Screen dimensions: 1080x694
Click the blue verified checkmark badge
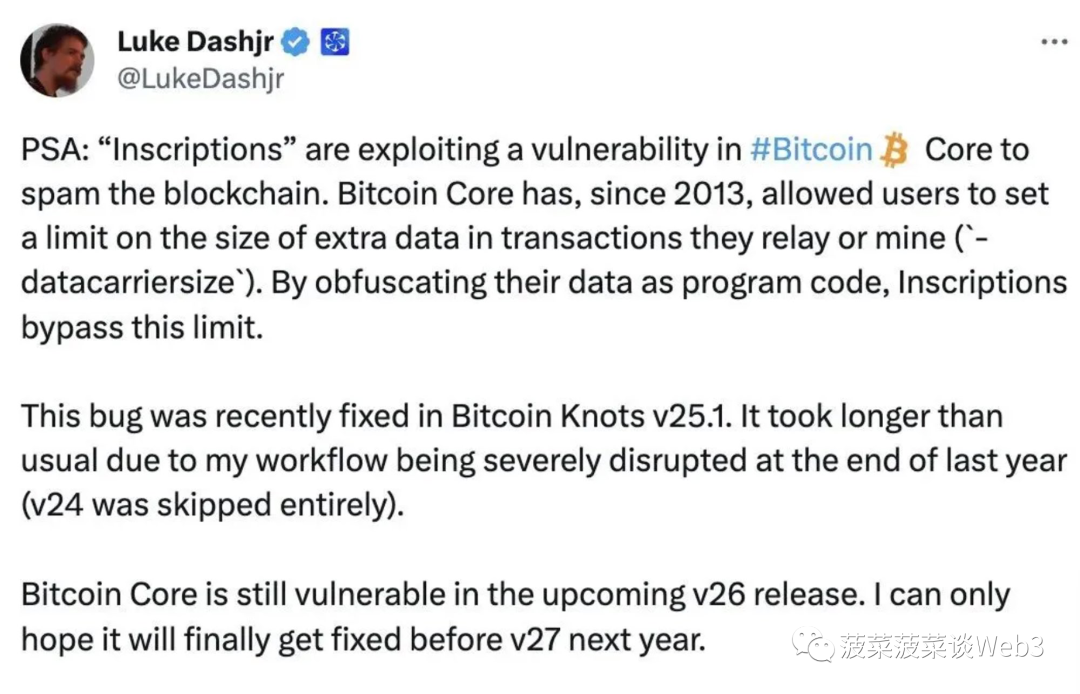point(296,42)
